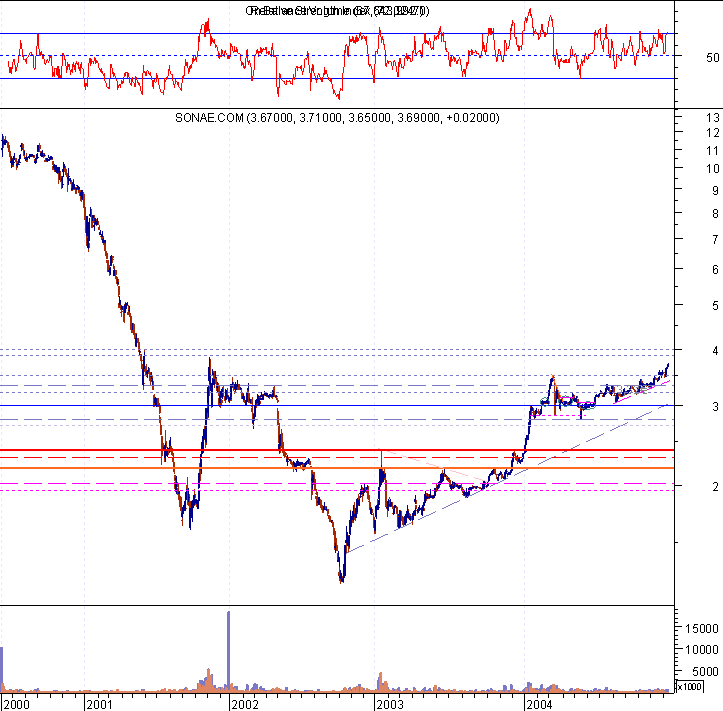Screen dimensions: 723x711
Task: Pick the 2003 year label on time axis
Action: (x=388, y=703)
